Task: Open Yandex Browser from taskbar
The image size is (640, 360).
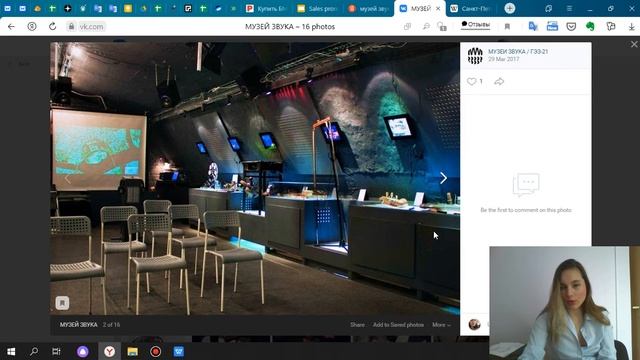Action: 109,351
